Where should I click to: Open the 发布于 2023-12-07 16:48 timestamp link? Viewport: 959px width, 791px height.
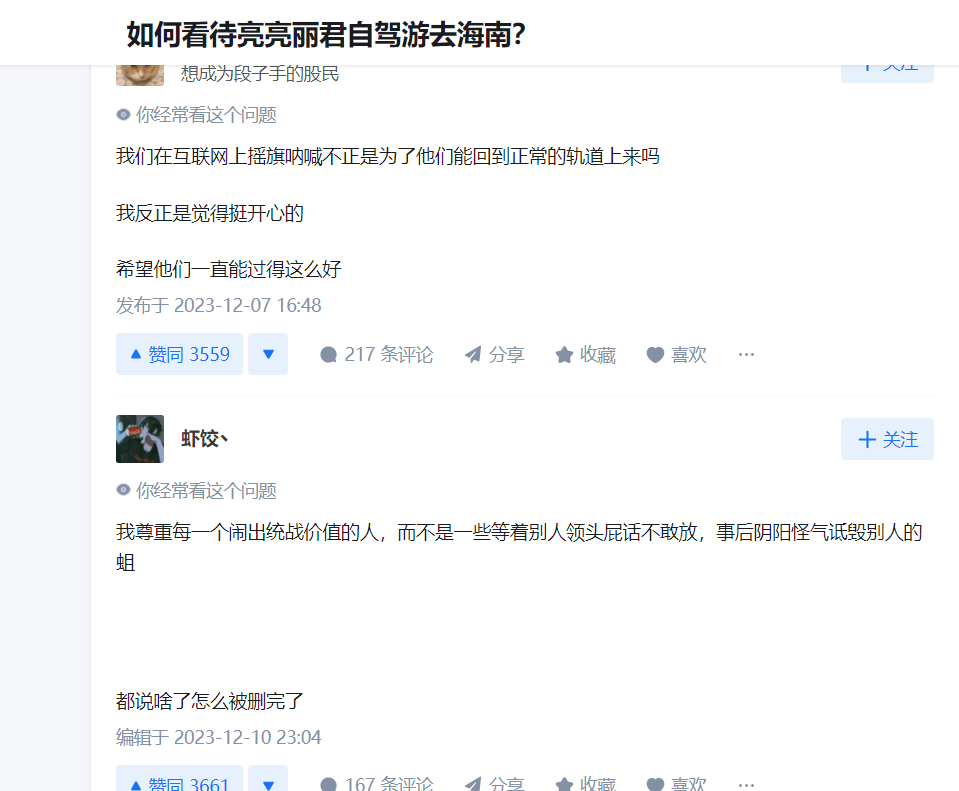[218, 305]
